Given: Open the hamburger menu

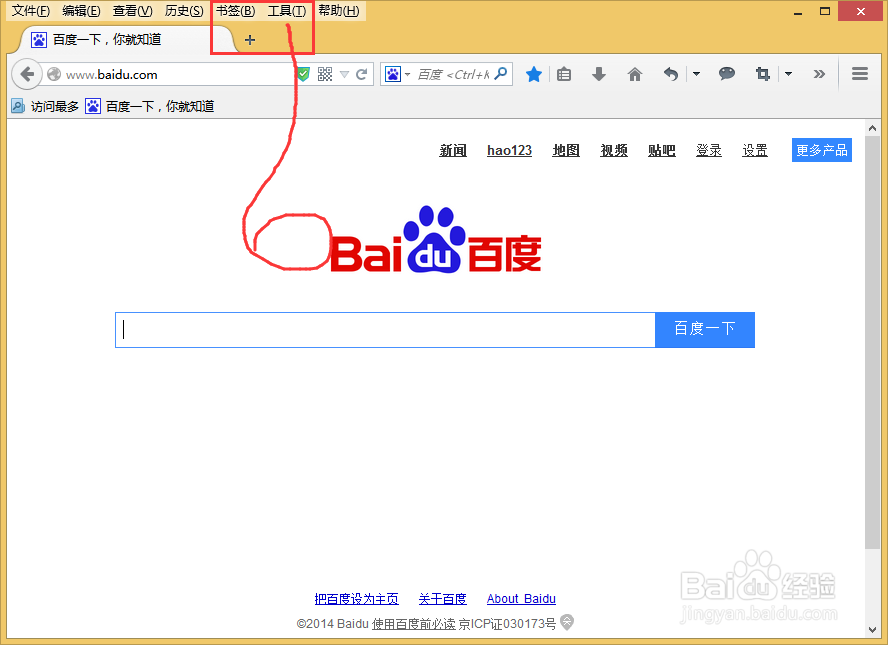Looking at the screenshot, I should [860, 74].
